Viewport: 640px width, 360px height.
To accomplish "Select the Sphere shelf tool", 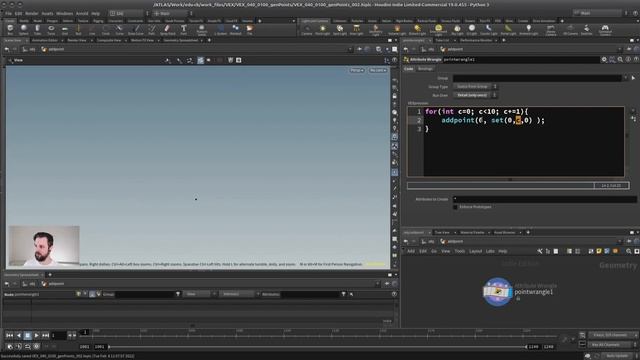I will pyautogui.click(x=24, y=29).
